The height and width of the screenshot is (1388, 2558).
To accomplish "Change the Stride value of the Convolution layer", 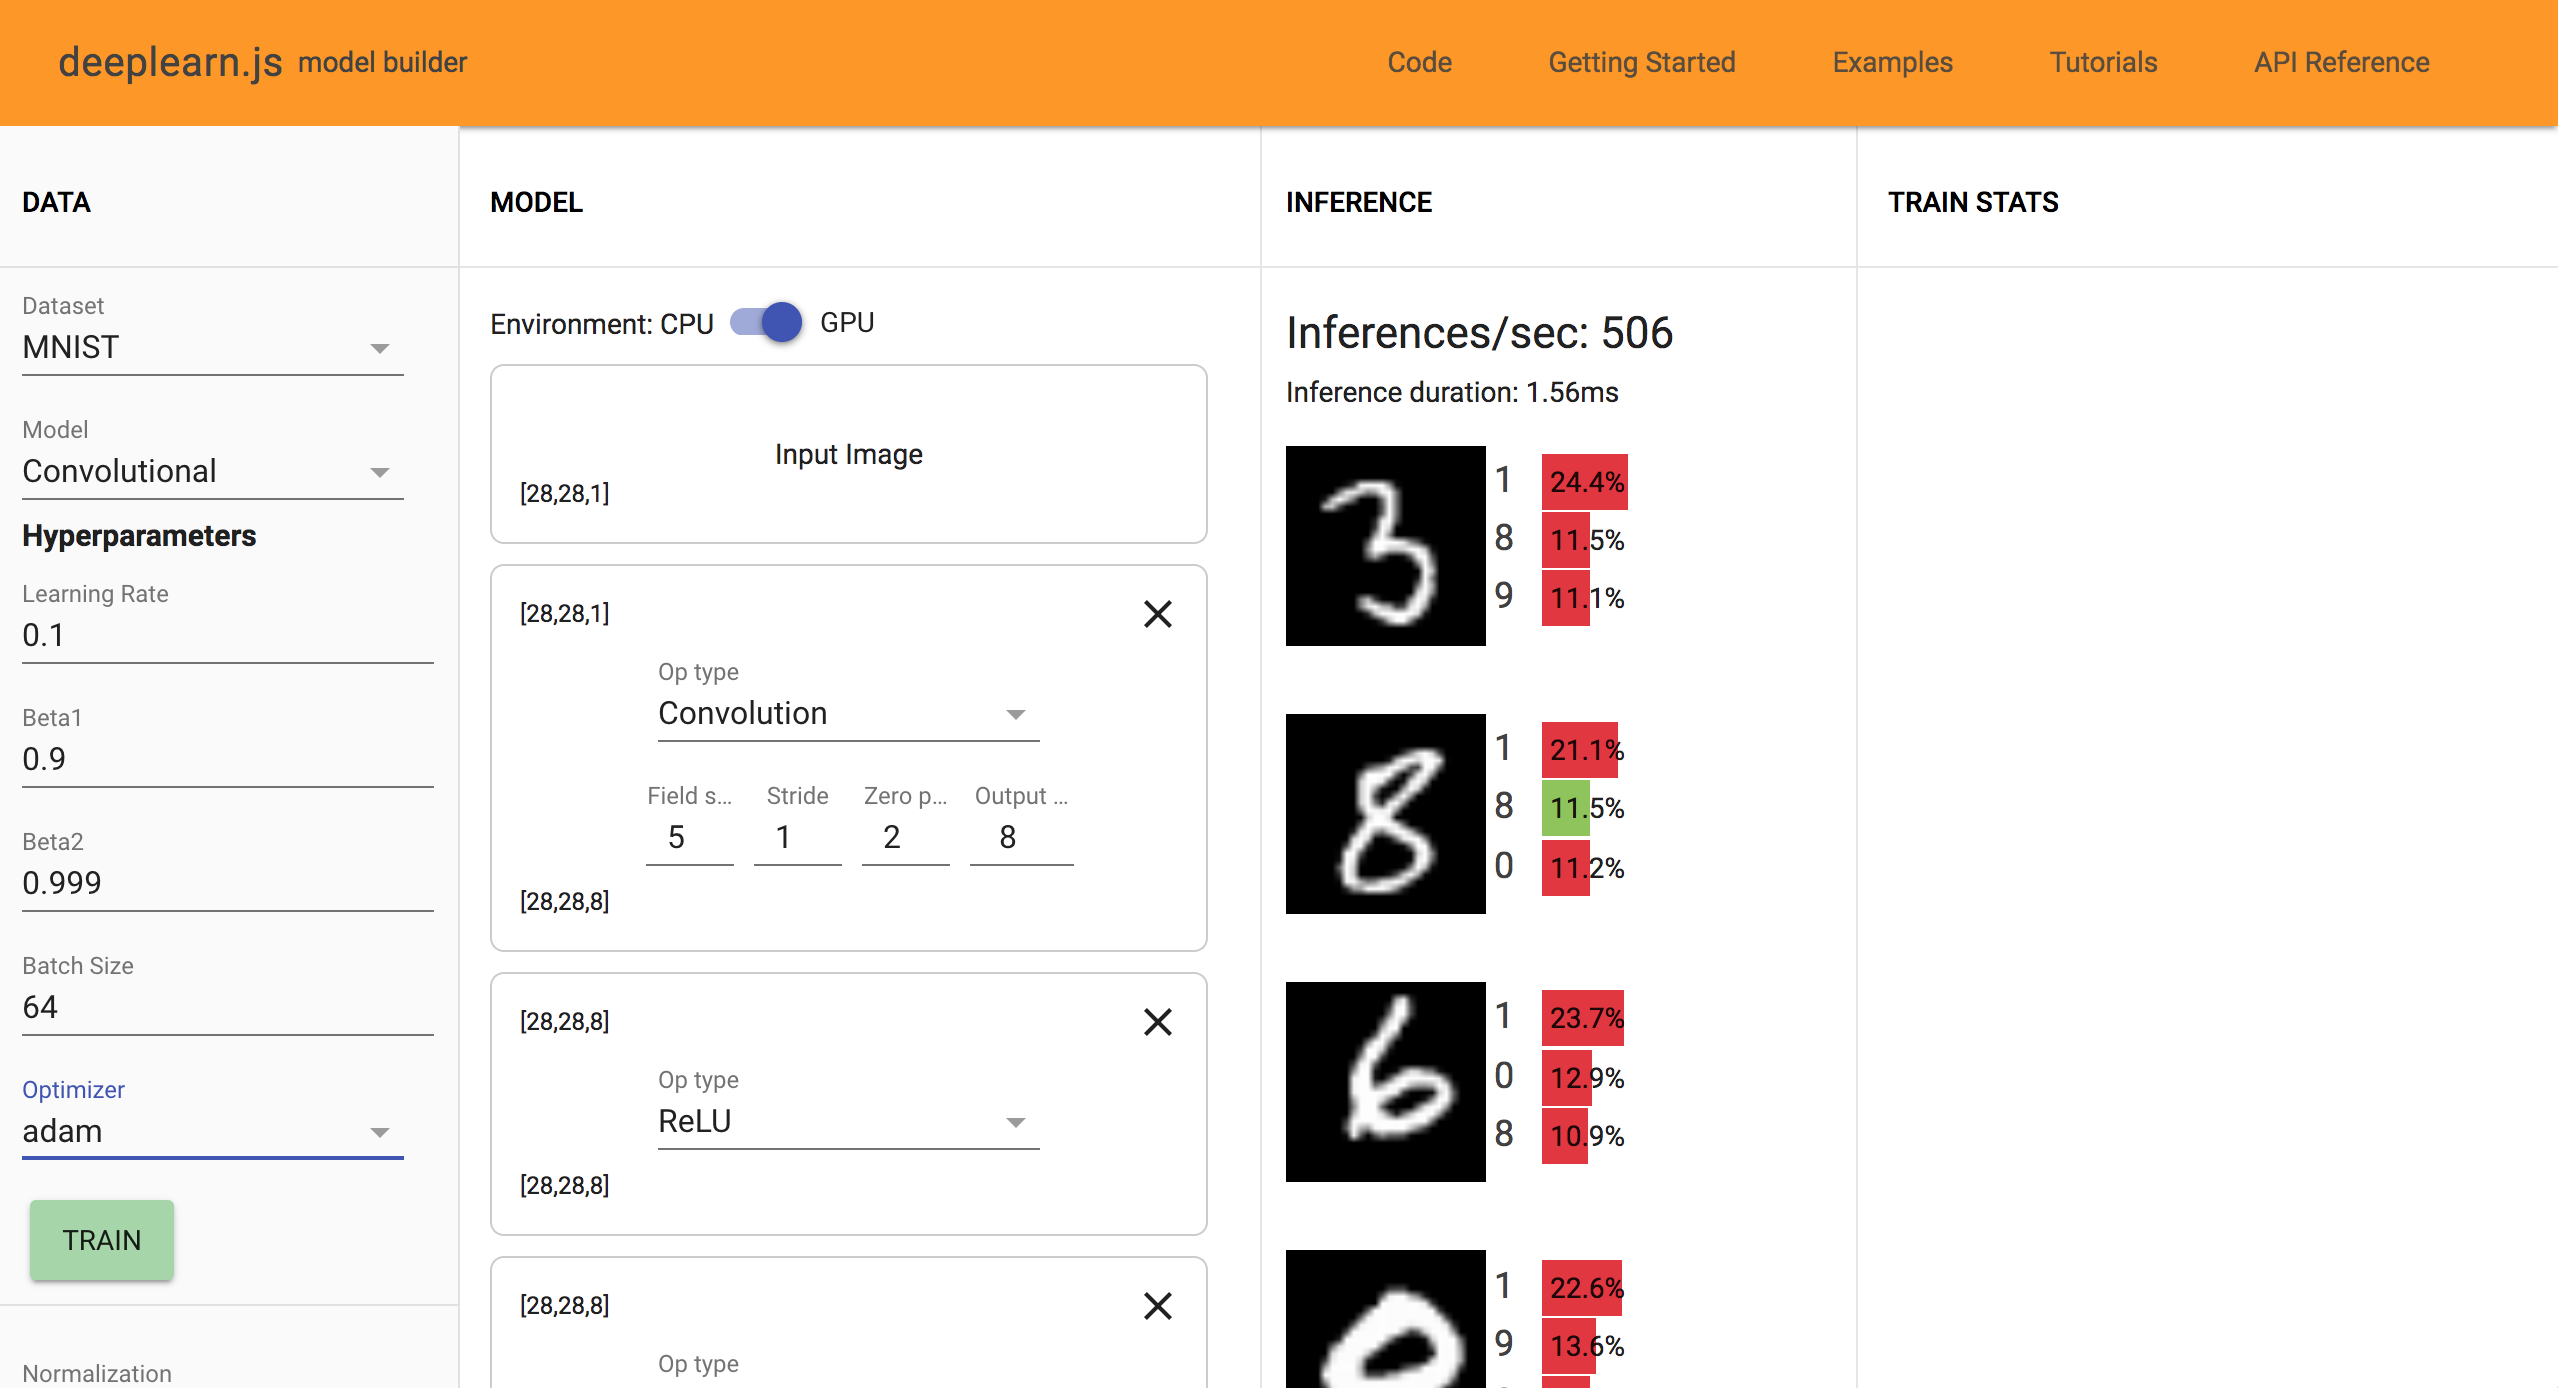I will point(796,836).
